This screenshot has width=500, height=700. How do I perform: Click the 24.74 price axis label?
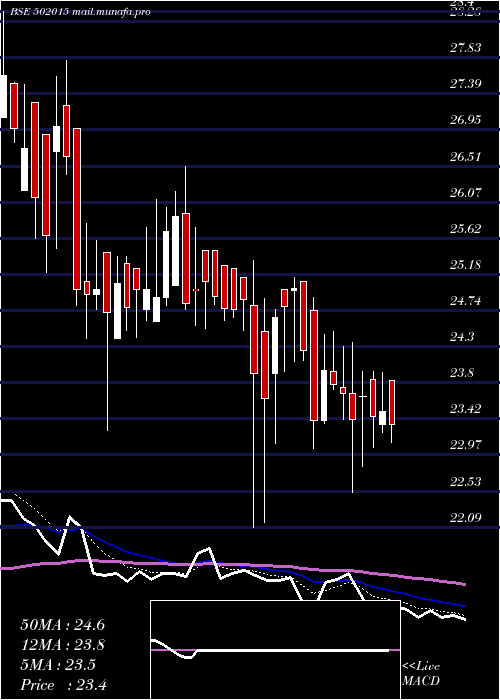(465, 300)
